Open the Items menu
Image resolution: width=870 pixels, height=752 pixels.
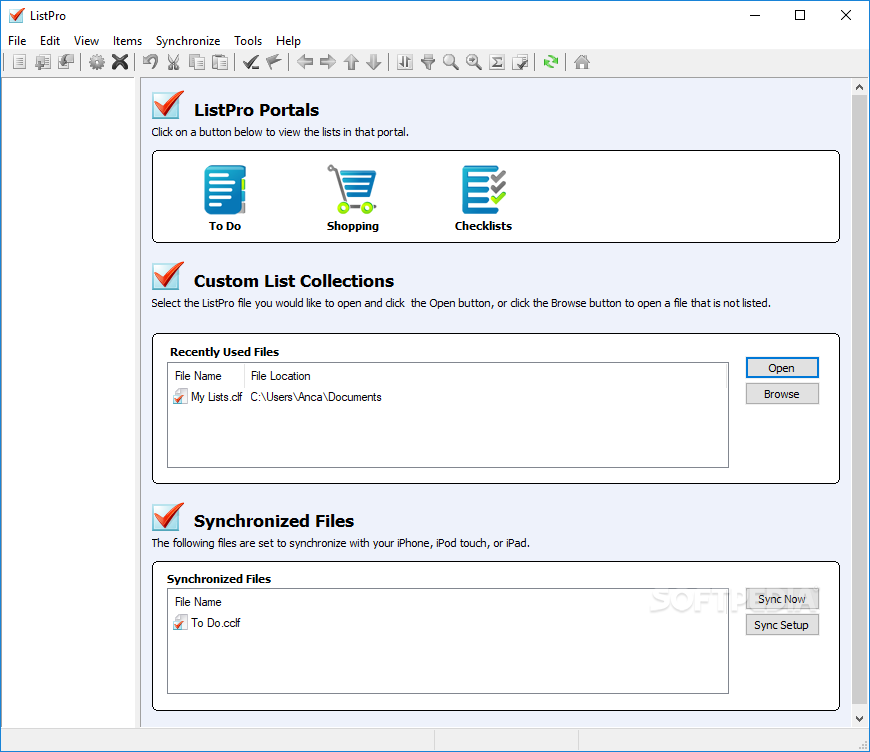pyautogui.click(x=127, y=41)
